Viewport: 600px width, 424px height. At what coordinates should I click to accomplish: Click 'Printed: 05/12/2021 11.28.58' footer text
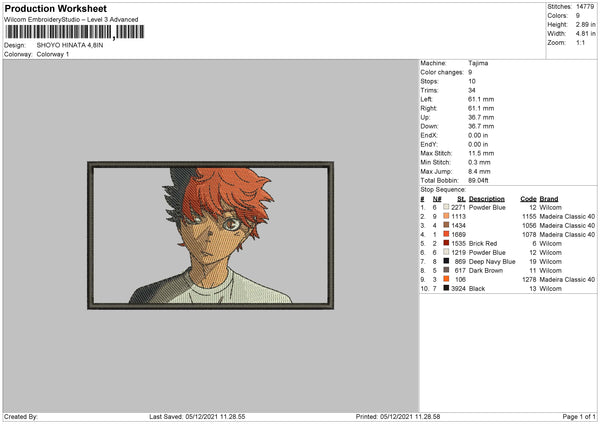tap(398, 416)
